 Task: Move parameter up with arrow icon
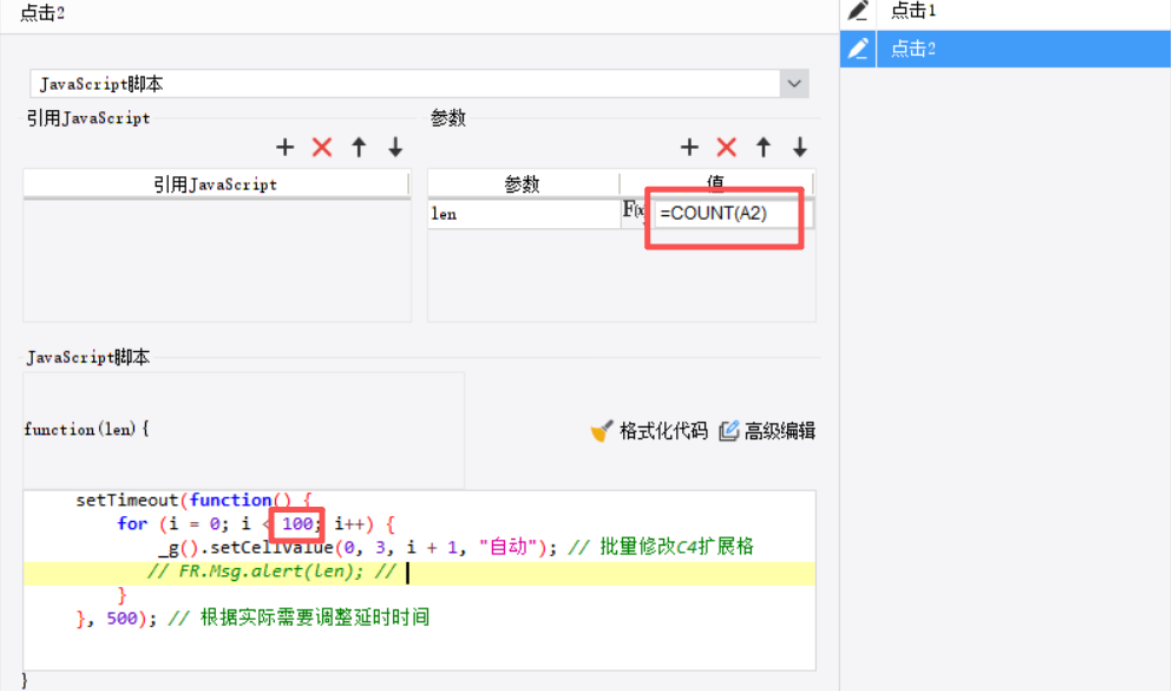(763, 147)
